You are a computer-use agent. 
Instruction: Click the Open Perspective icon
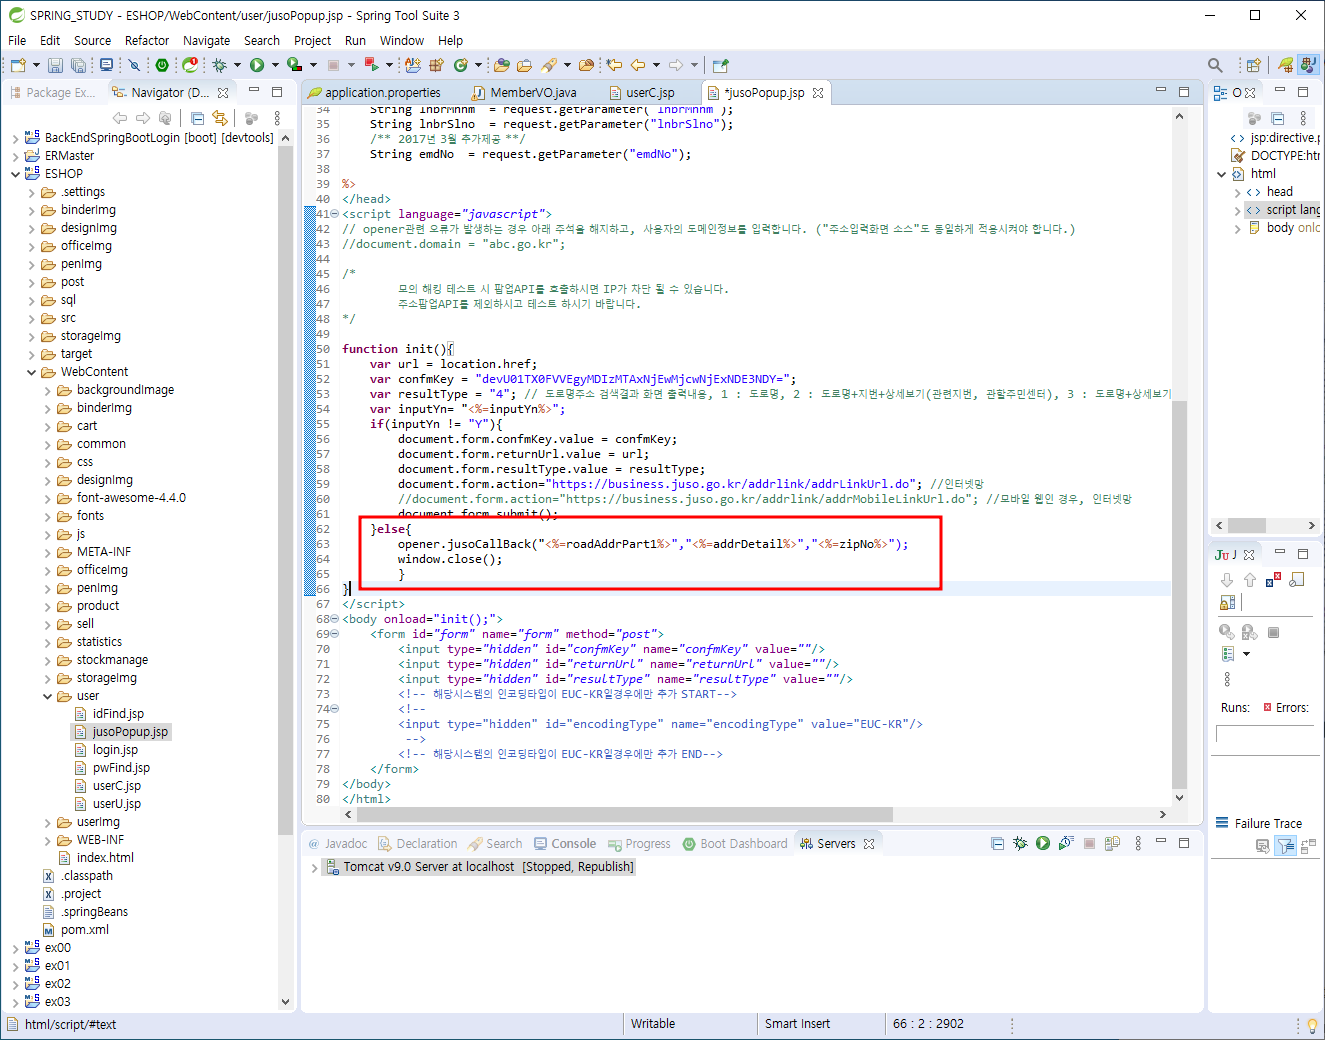pyautogui.click(x=1253, y=65)
